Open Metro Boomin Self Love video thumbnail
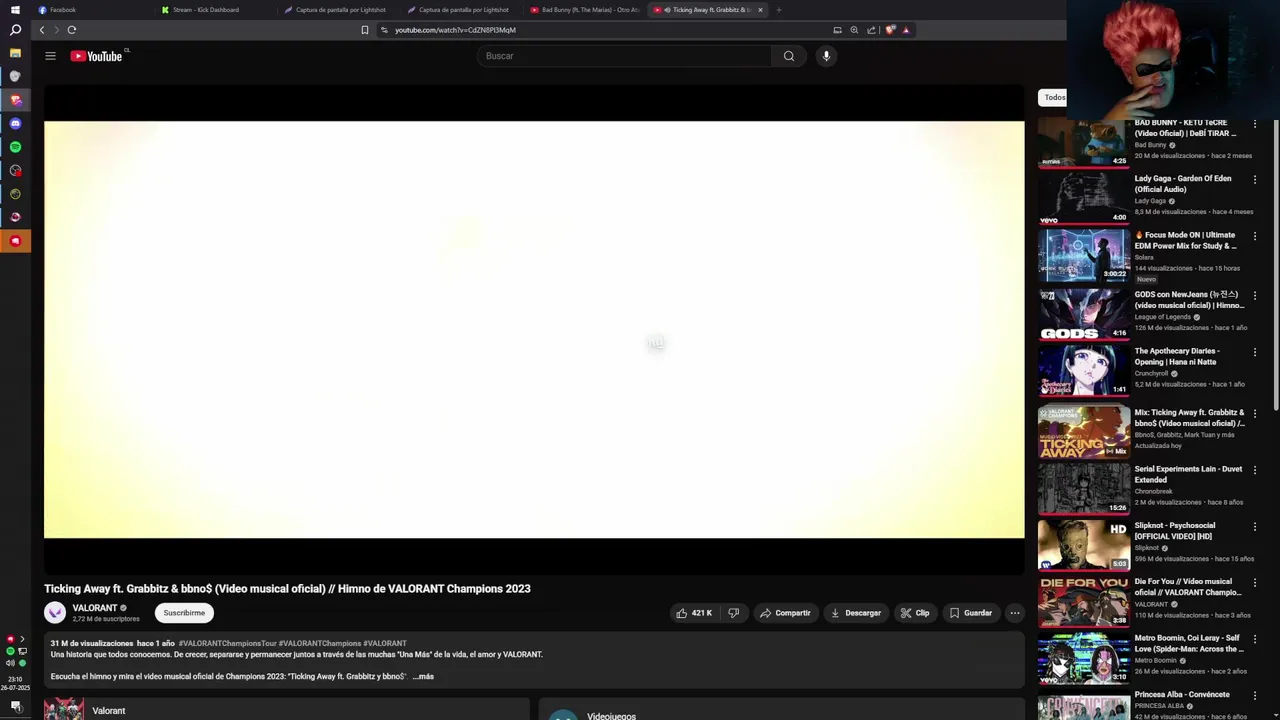Image resolution: width=1280 pixels, height=720 pixels. click(1083, 658)
